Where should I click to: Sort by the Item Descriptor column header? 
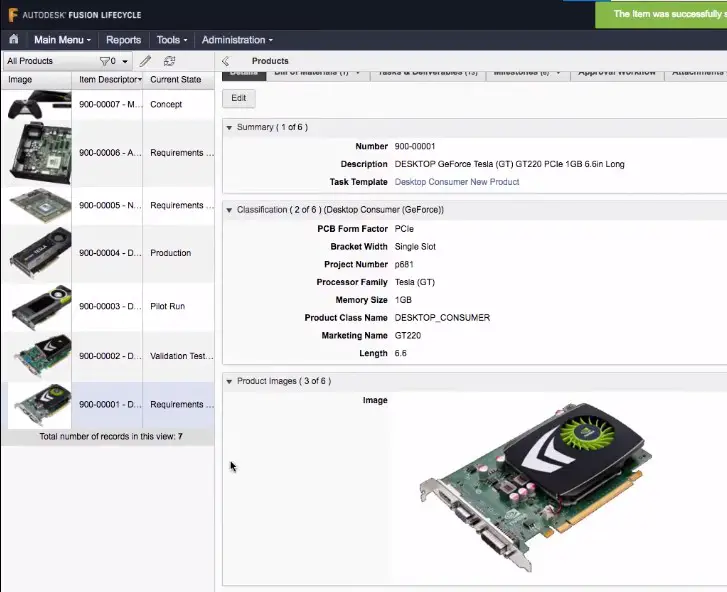coord(108,79)
